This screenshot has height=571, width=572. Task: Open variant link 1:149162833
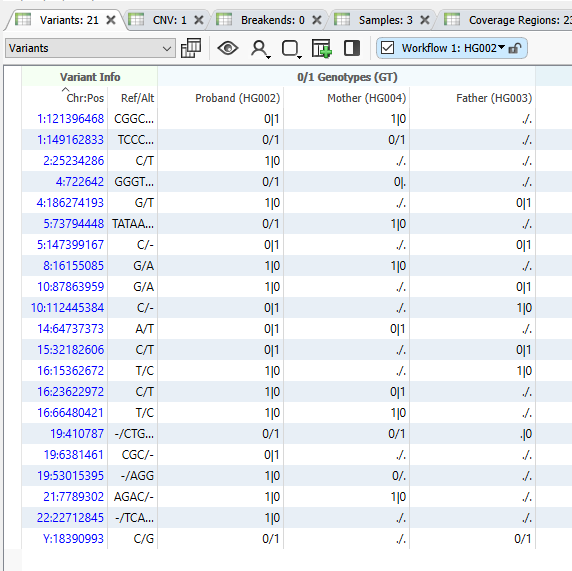click(70, 140)
